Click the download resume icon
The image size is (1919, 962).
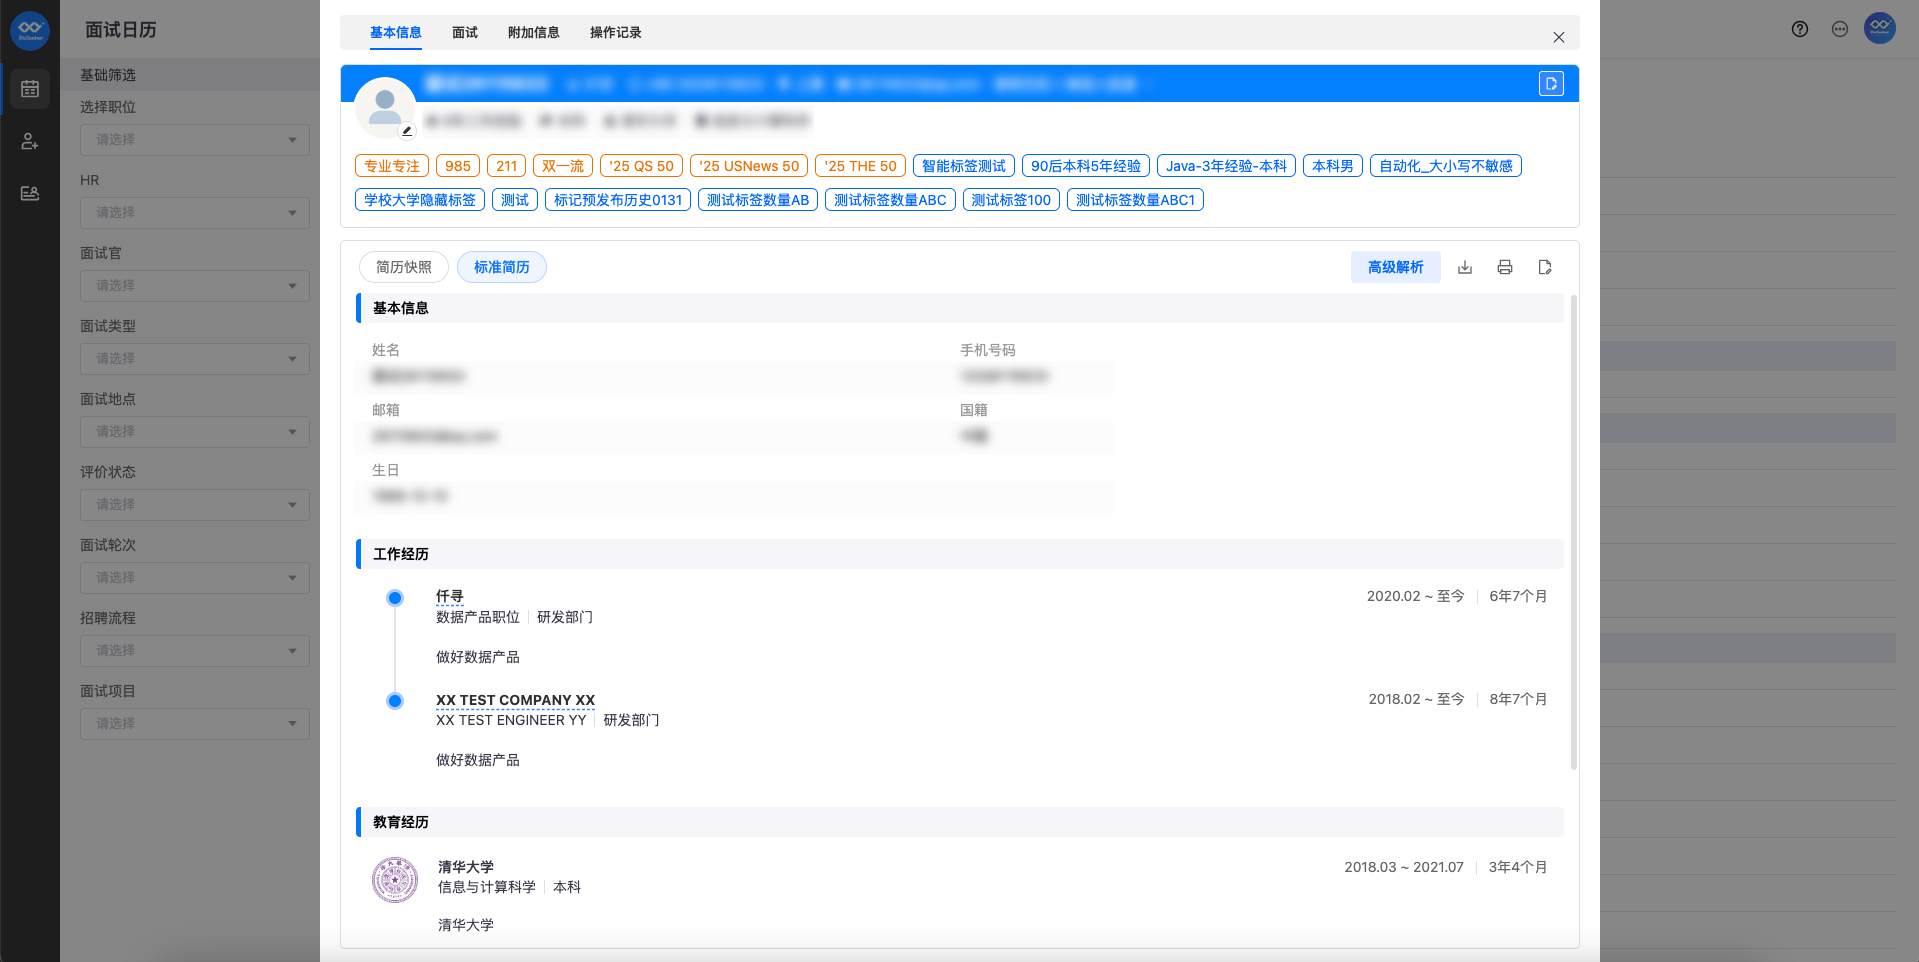point(1464,267)
